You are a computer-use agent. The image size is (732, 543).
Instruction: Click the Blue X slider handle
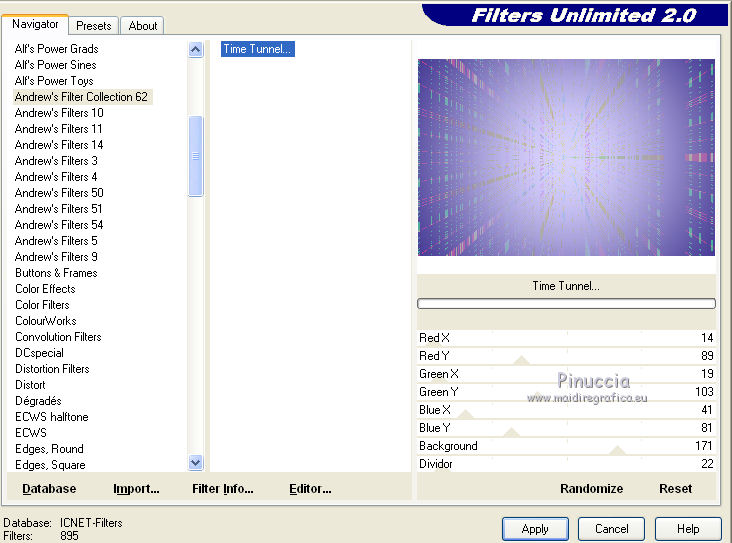[x=465, y=414]
